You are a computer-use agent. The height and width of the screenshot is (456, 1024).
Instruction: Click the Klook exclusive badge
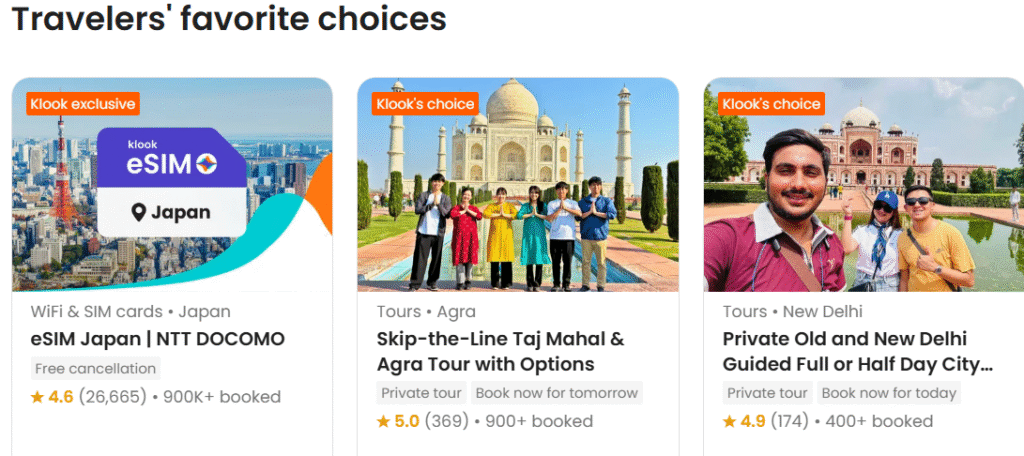(83, 103)
